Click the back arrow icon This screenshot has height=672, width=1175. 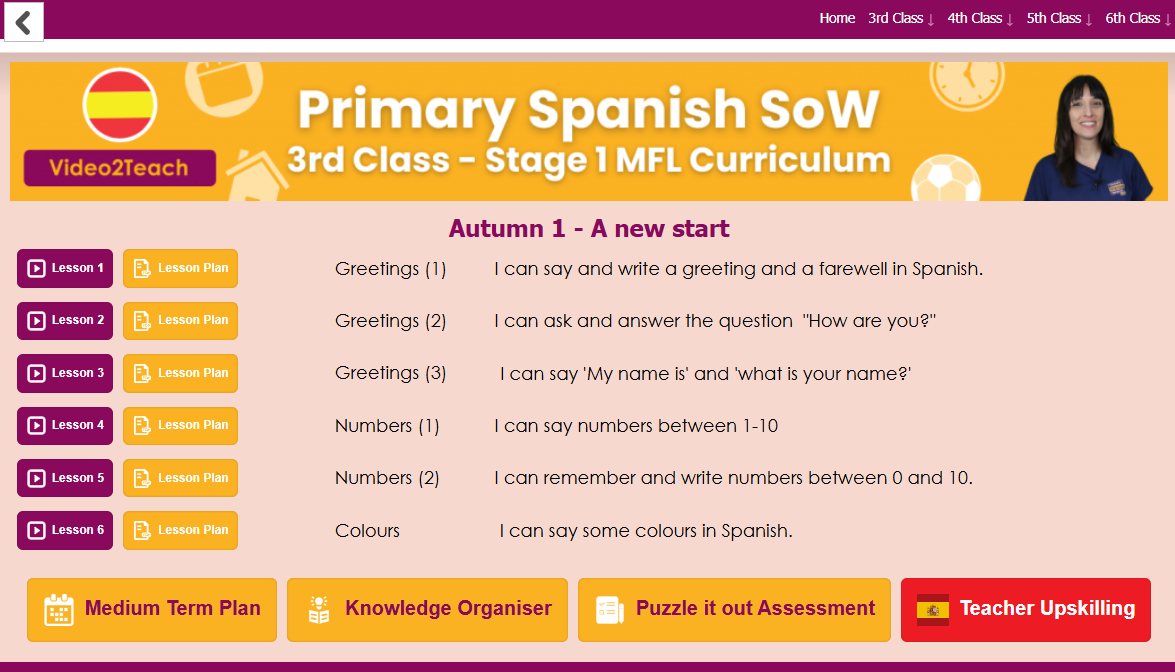(23, 21)
